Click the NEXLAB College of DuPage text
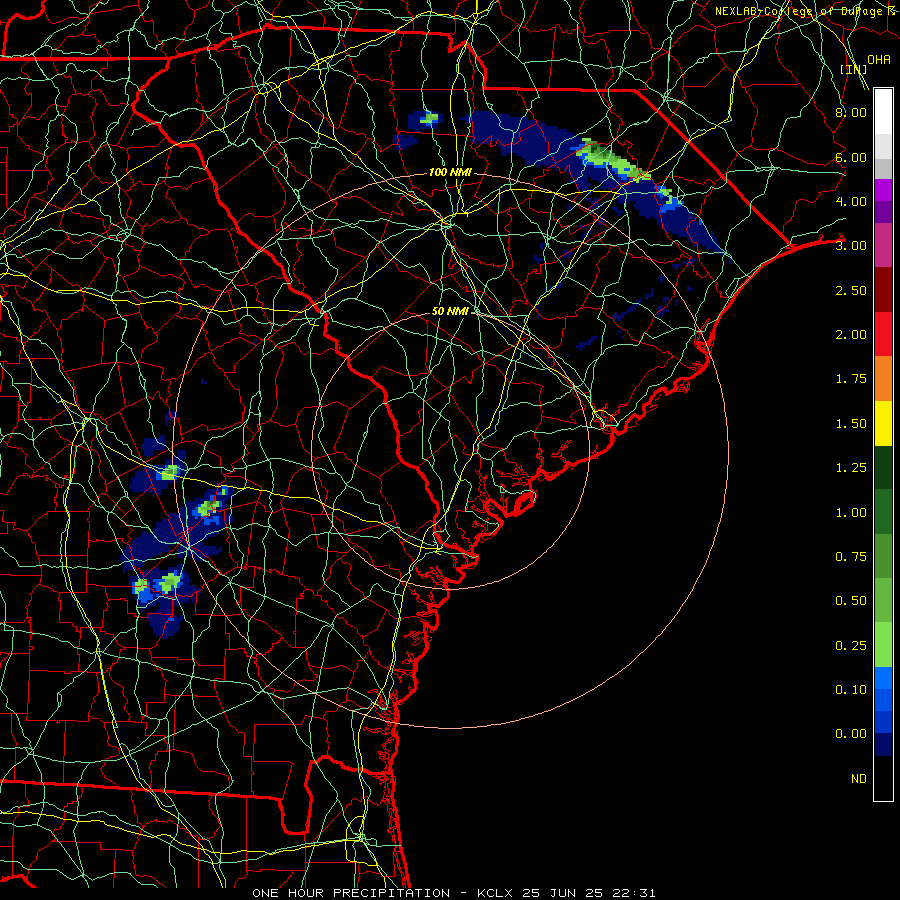900x900 pixels. point(806,11)
